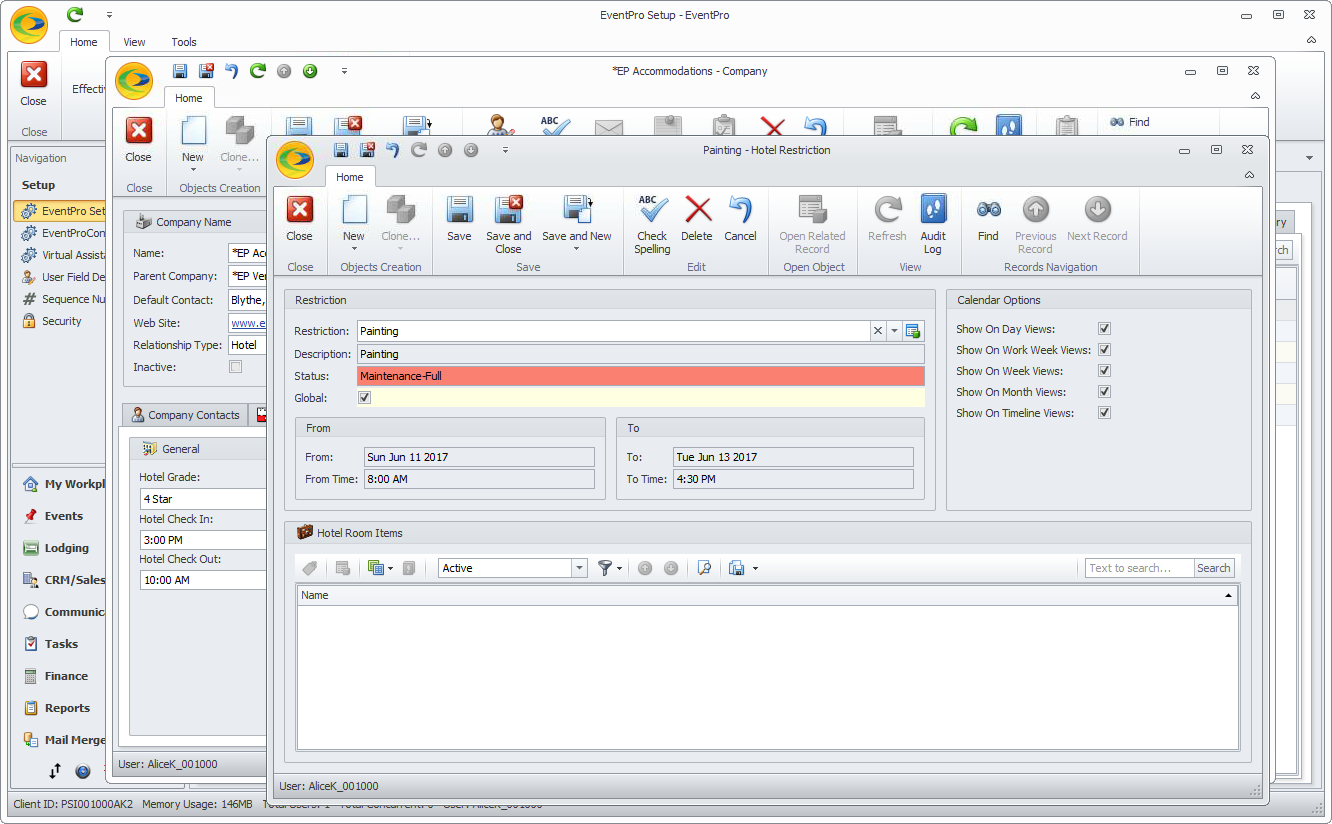Click the Name column sort arrow
This screenshot has width=1332, height=824.
pos(1228,595)
